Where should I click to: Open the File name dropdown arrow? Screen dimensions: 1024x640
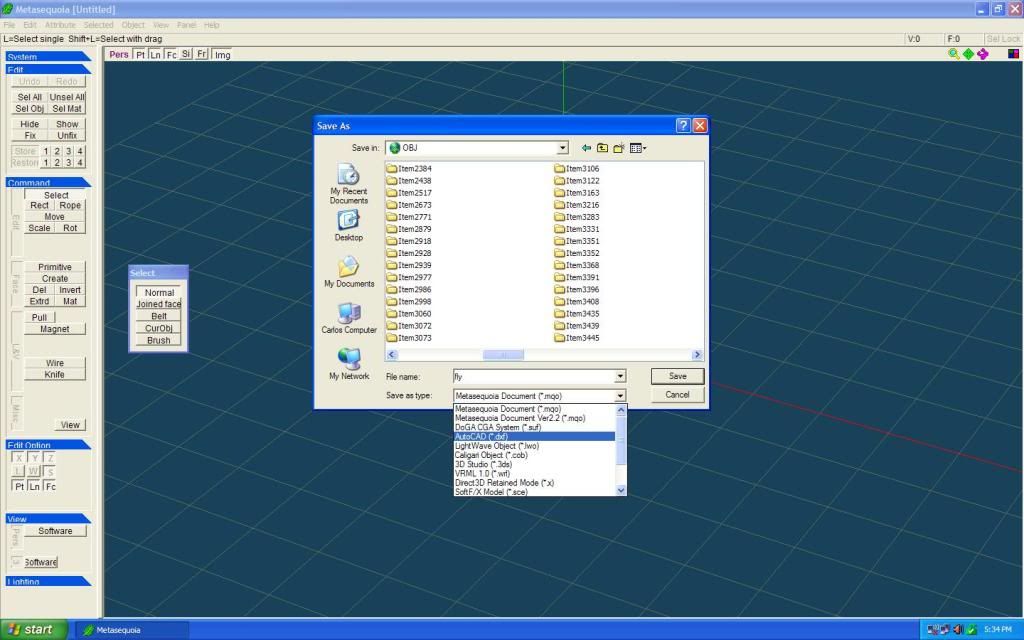click(x=620, y=377)
